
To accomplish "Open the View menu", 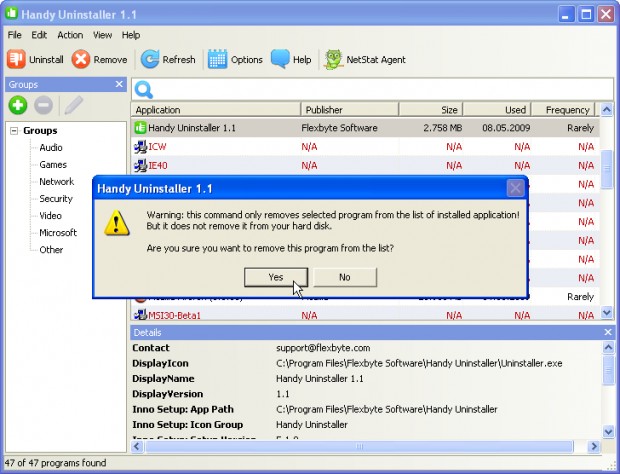I will tap(102, 35).
